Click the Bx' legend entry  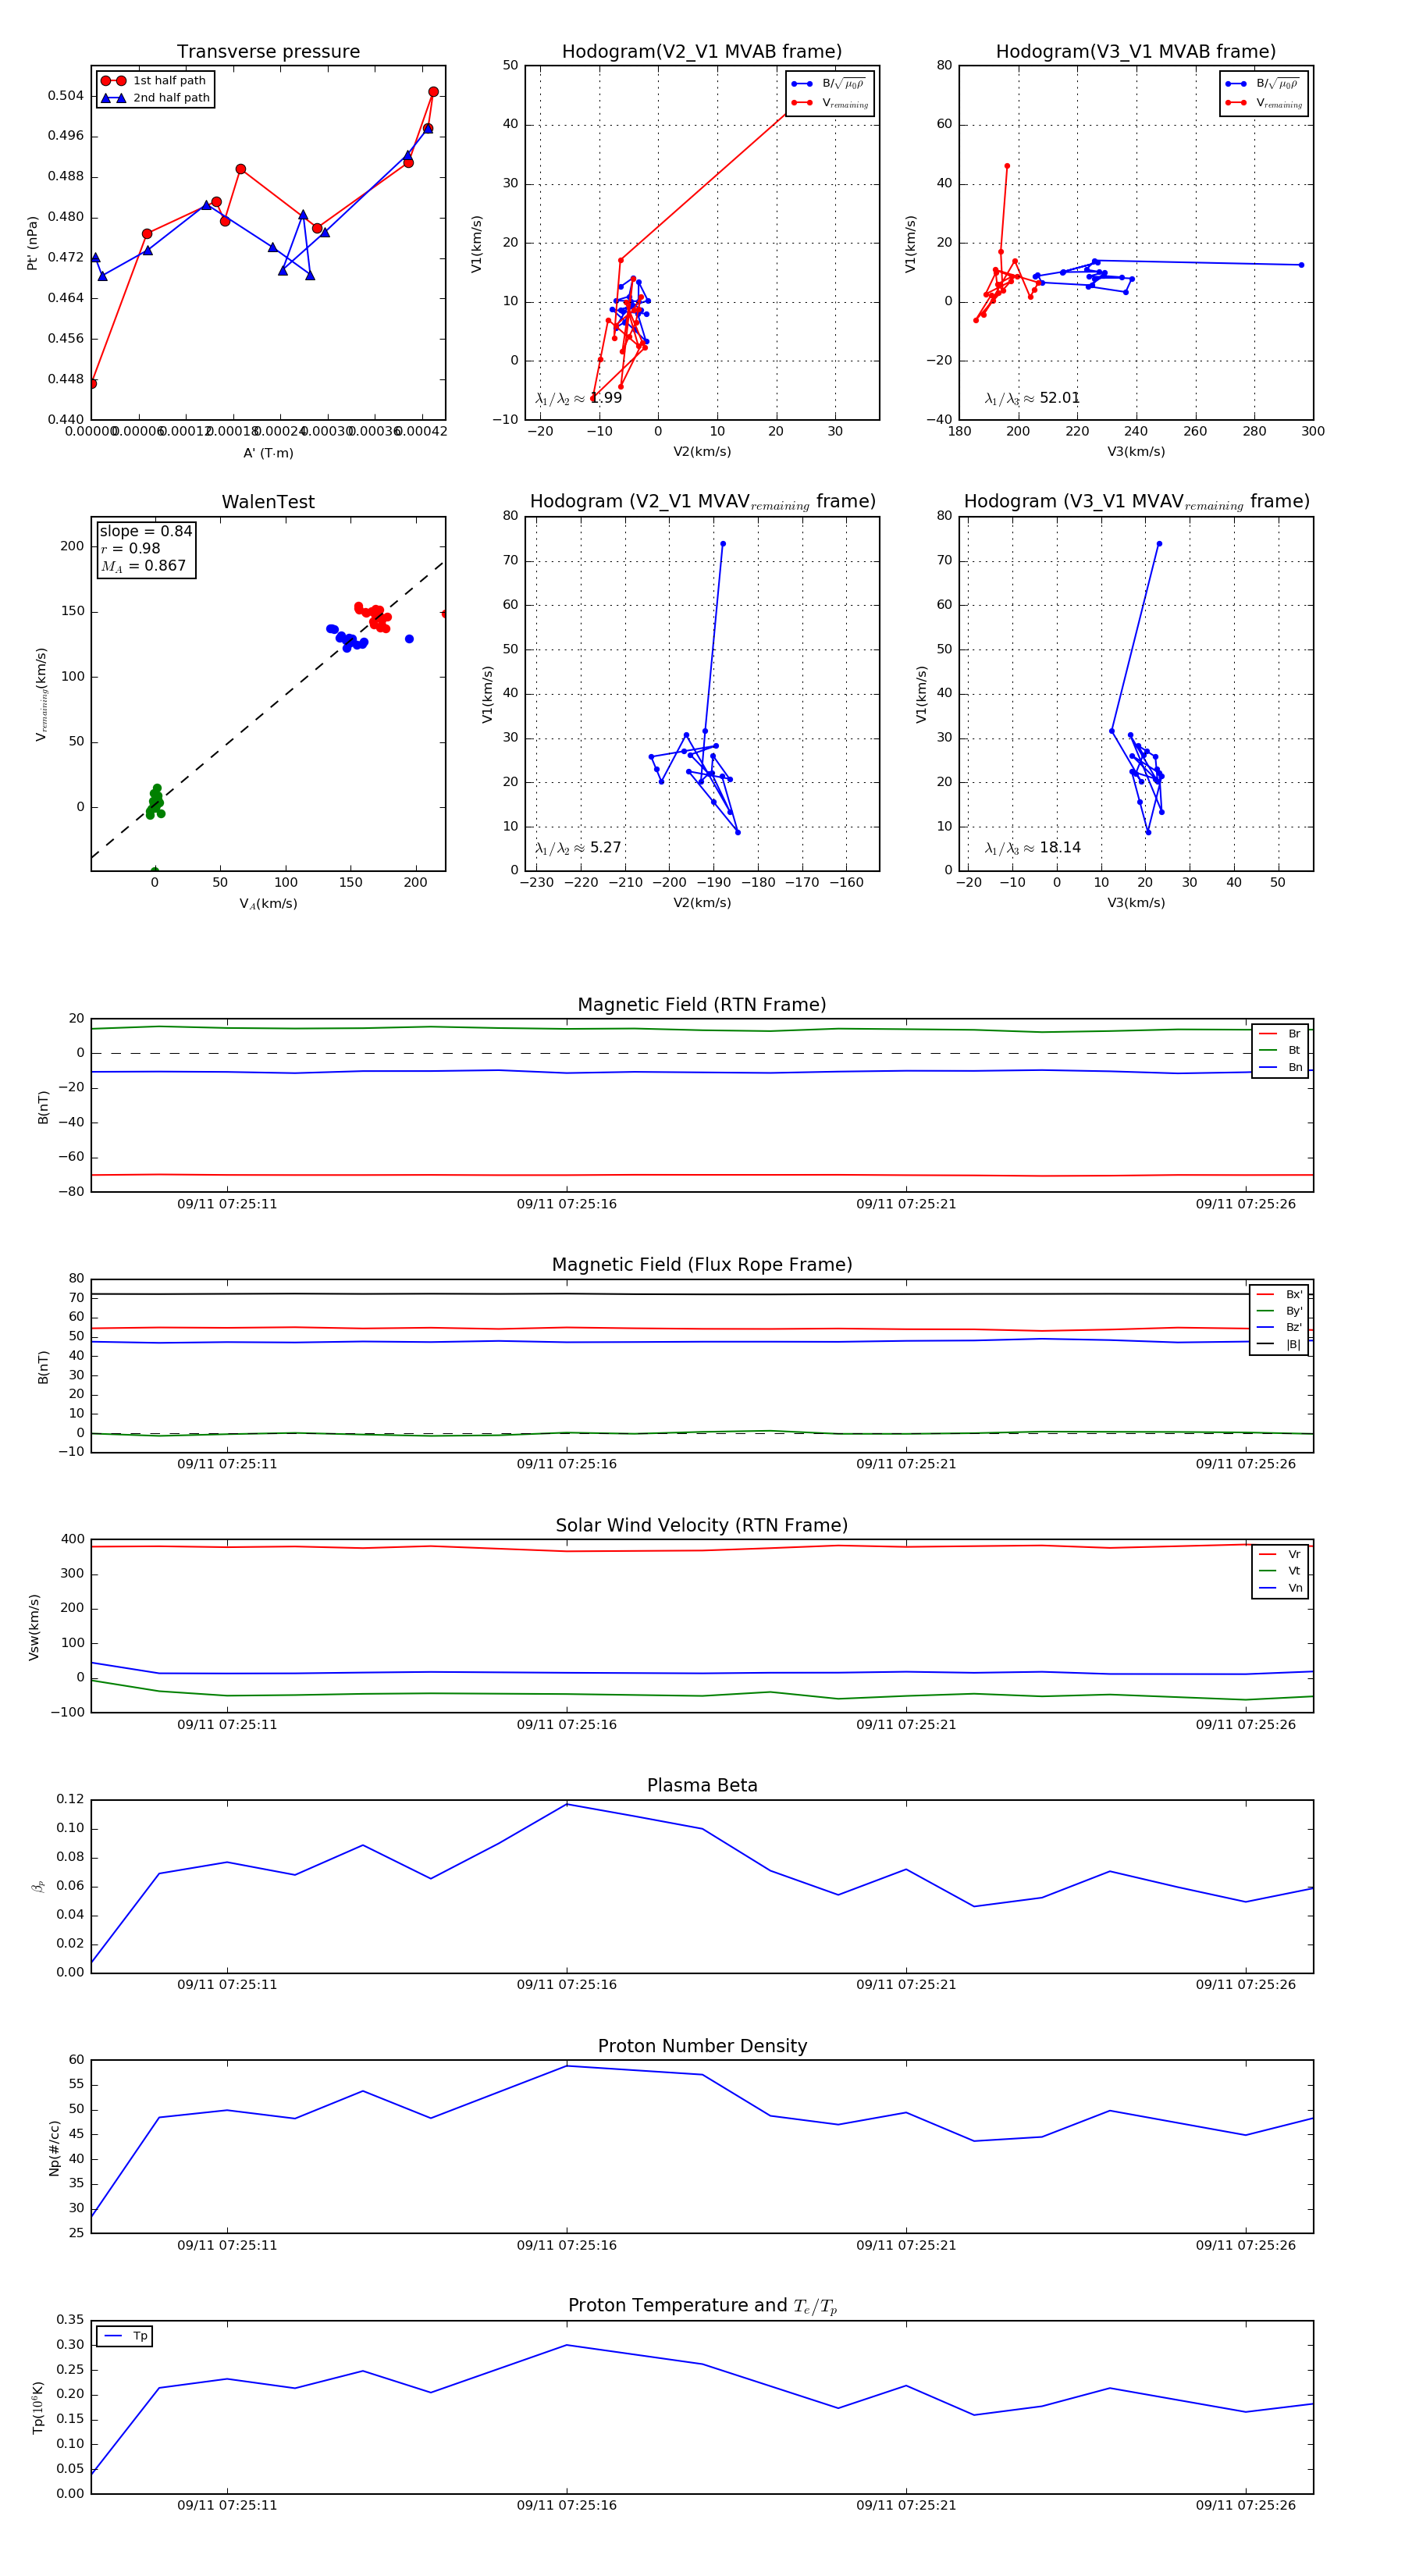pyautogui.click(x=1279, y=1294)
